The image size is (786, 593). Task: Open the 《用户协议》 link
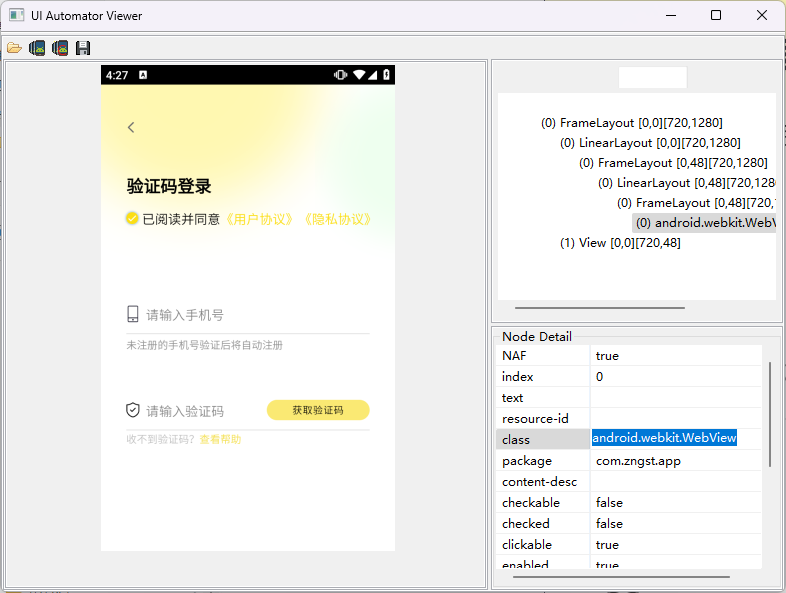point(259,219)
